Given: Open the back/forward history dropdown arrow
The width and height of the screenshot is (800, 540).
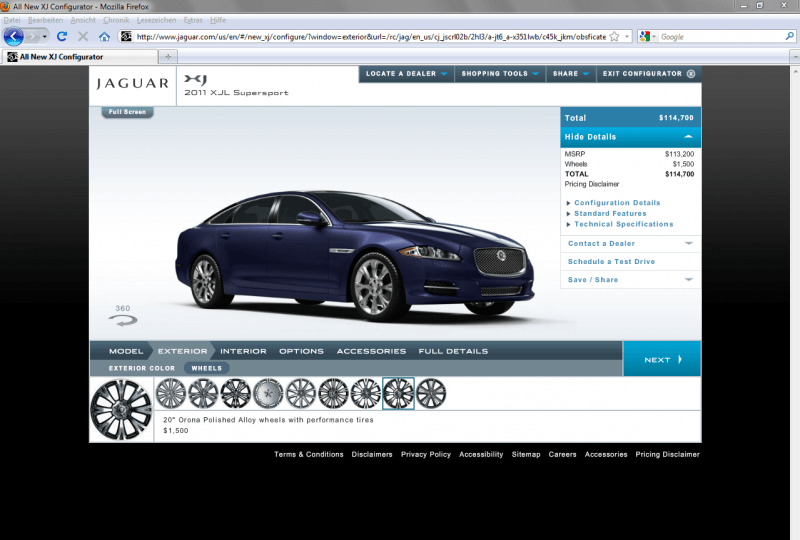Looking at the screenshot, I should click(45, 37).
